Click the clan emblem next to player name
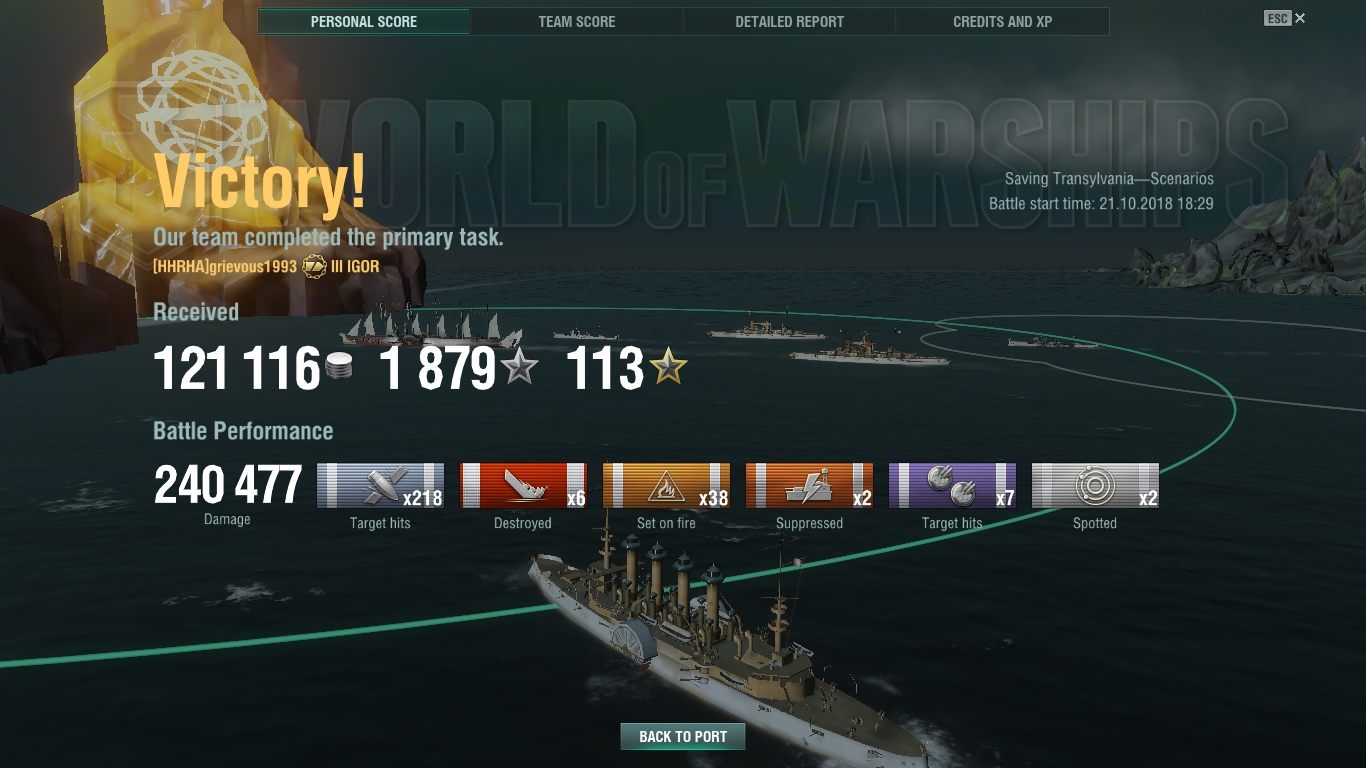Image resolution: width=1366 pixels, height=768 pixels. 314,266
